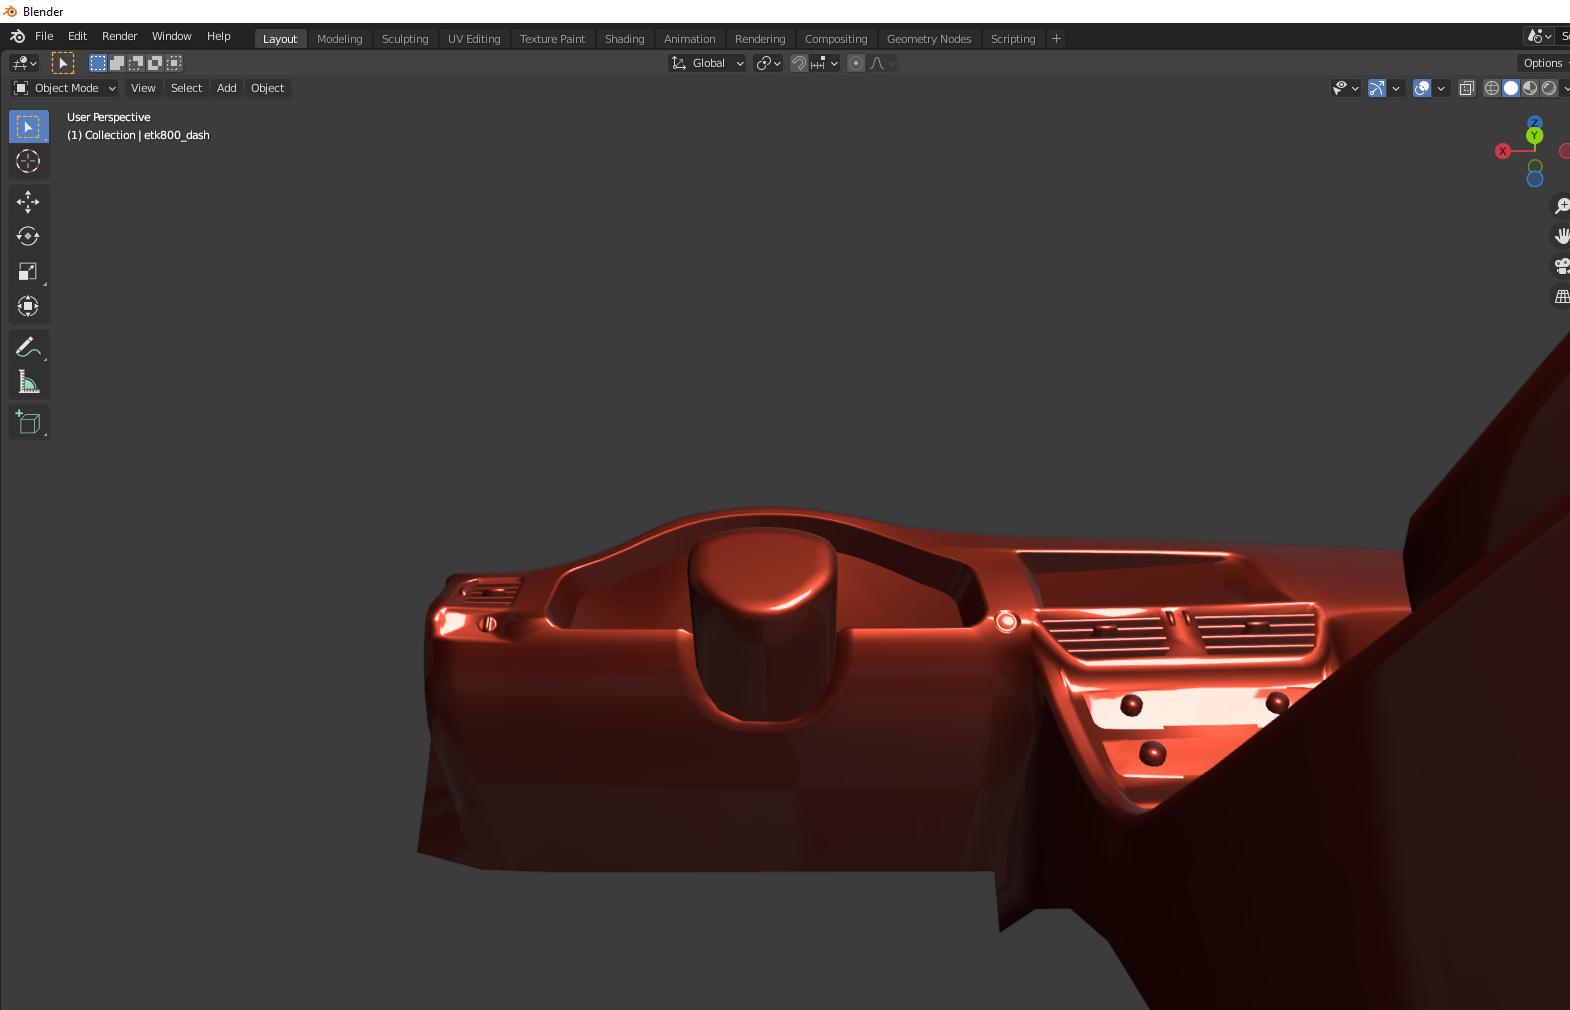Select the Rotate tool

pyautogui.click(x=28, y=237)
